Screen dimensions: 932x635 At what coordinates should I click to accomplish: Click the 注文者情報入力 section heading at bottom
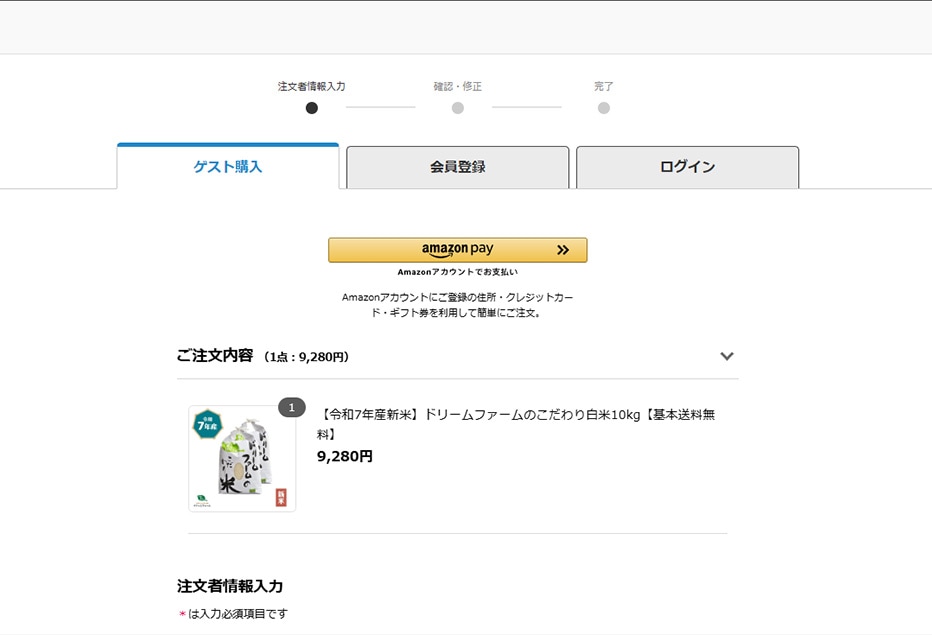(x=230, y=586)
